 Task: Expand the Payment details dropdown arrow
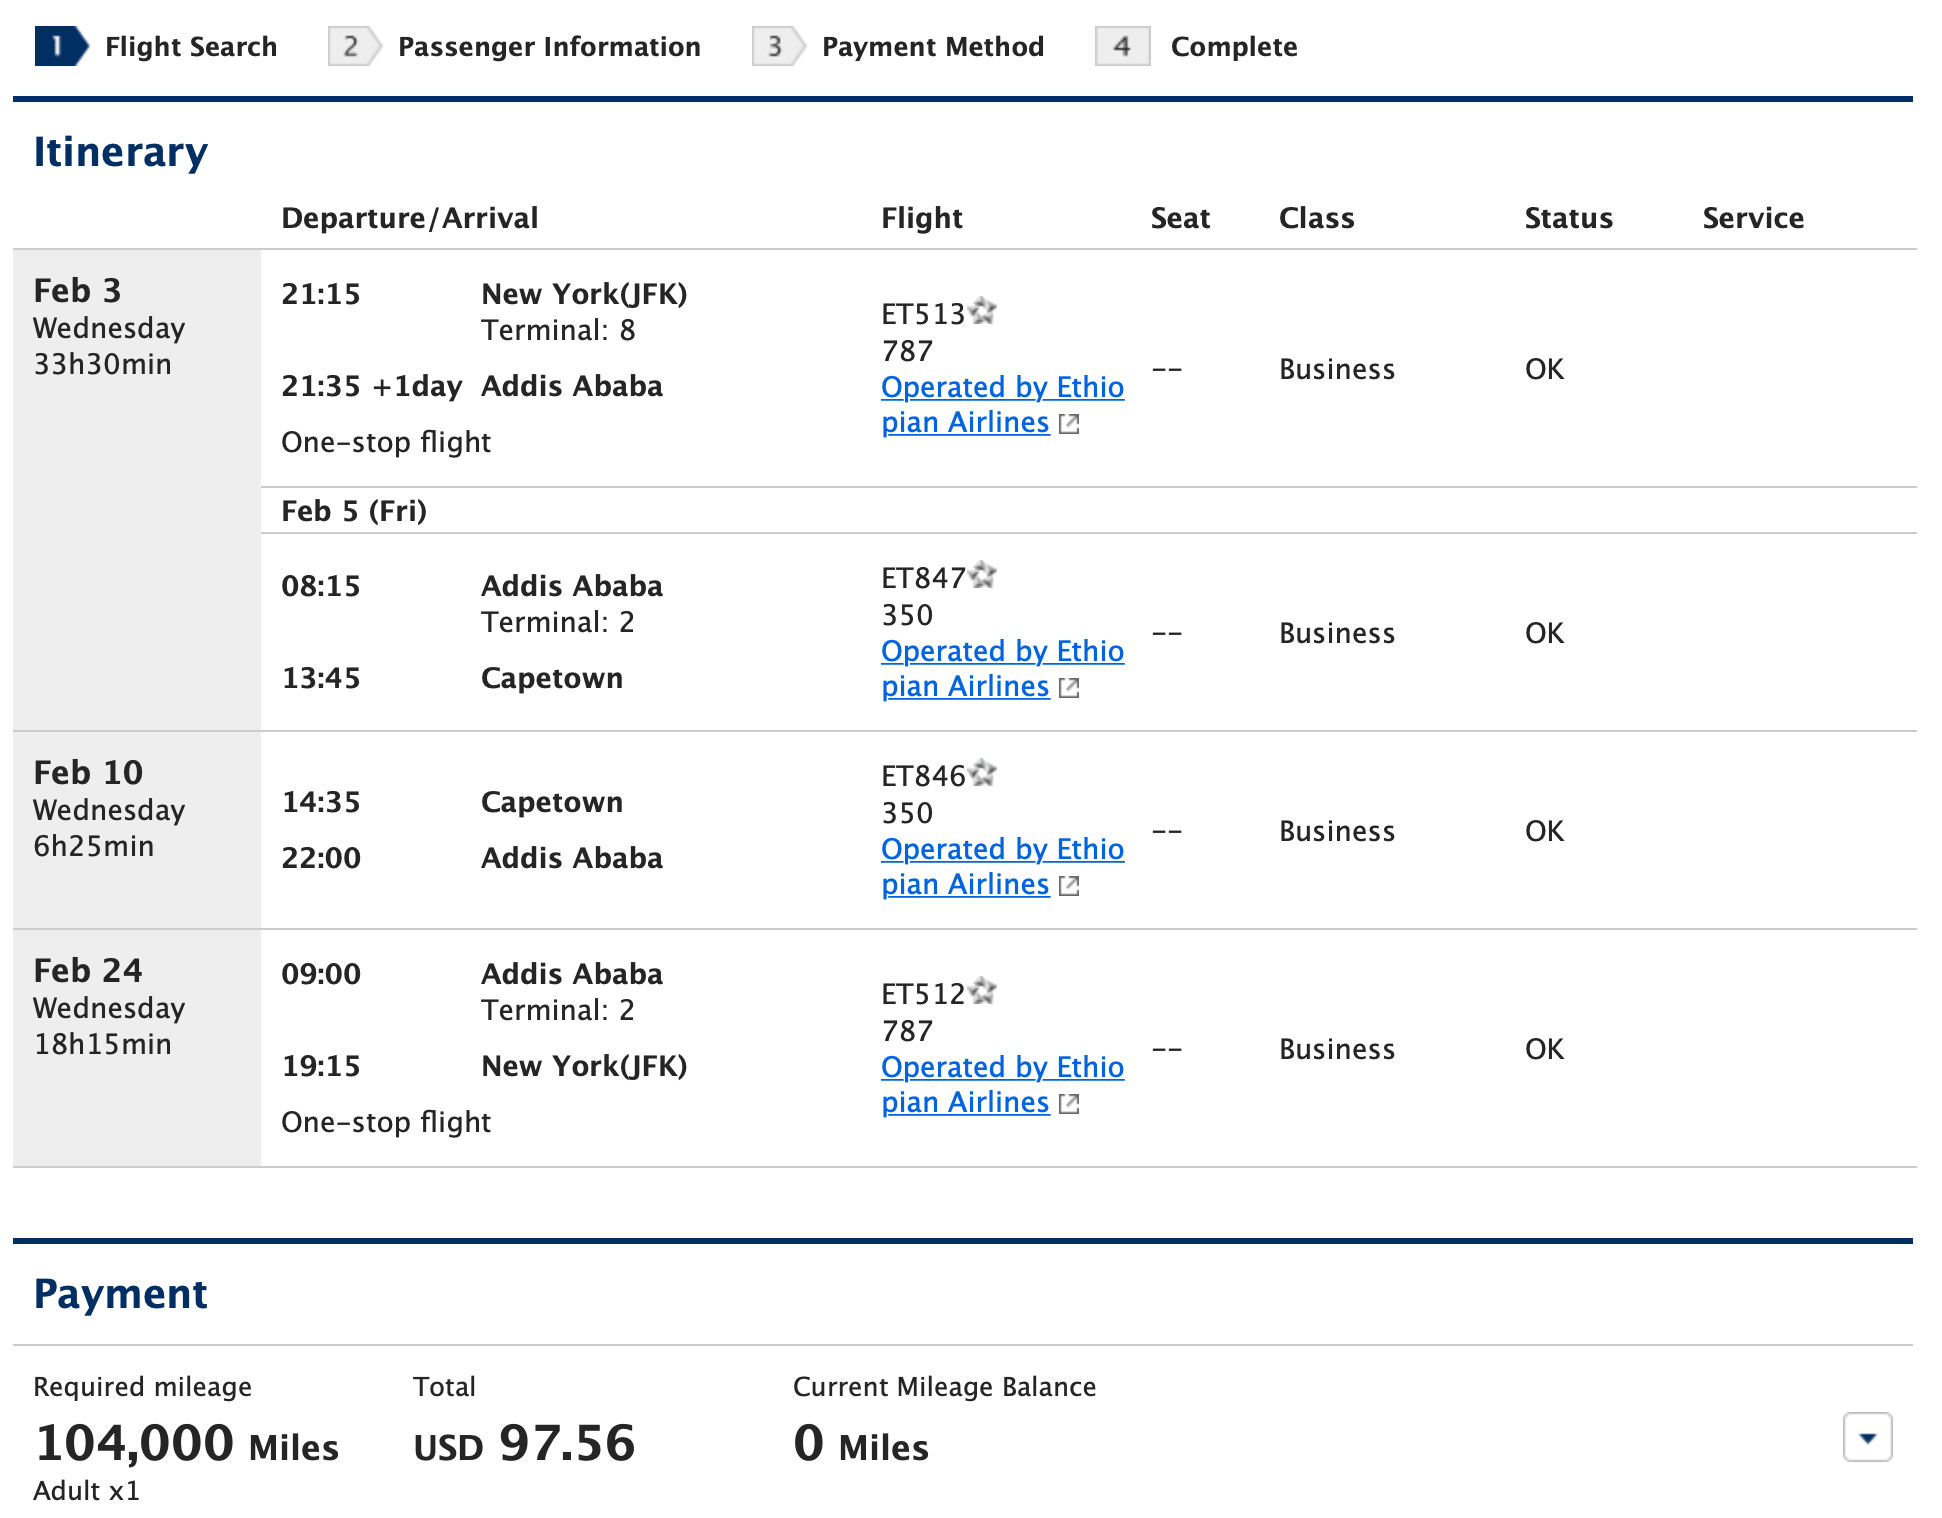coord(1869,1438)
